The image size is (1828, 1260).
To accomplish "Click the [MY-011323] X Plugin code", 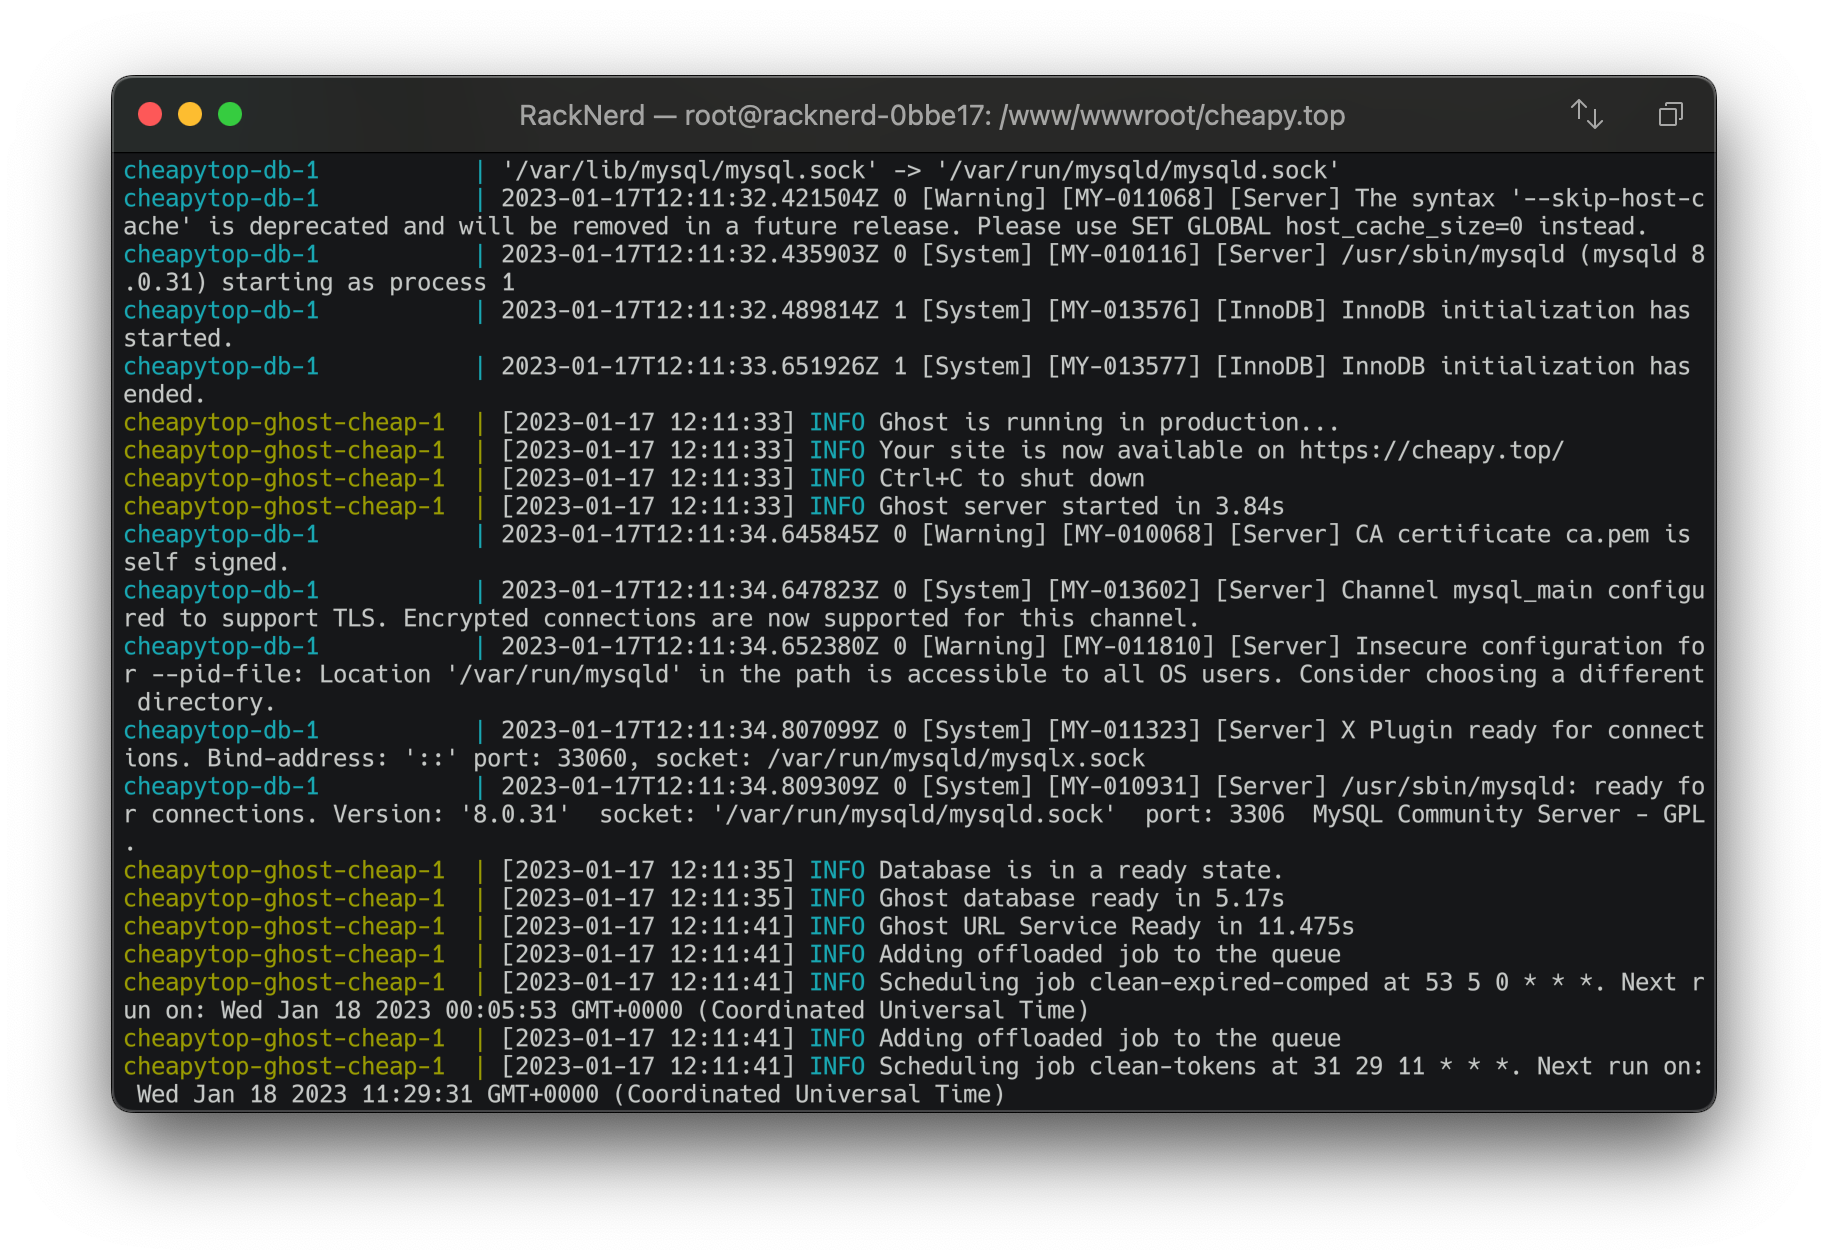I will click(x=1123, y=730).
